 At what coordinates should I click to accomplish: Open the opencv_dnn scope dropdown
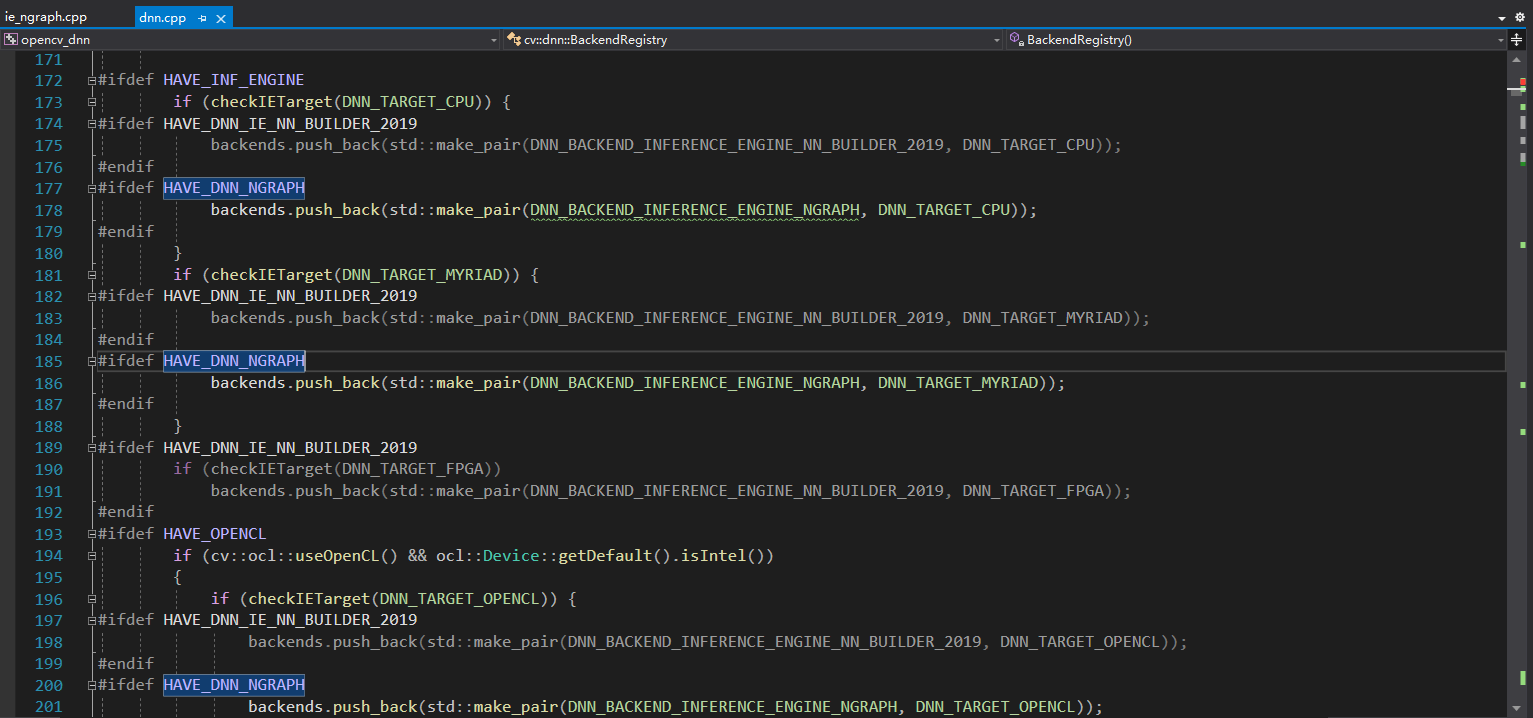(493, 40)
